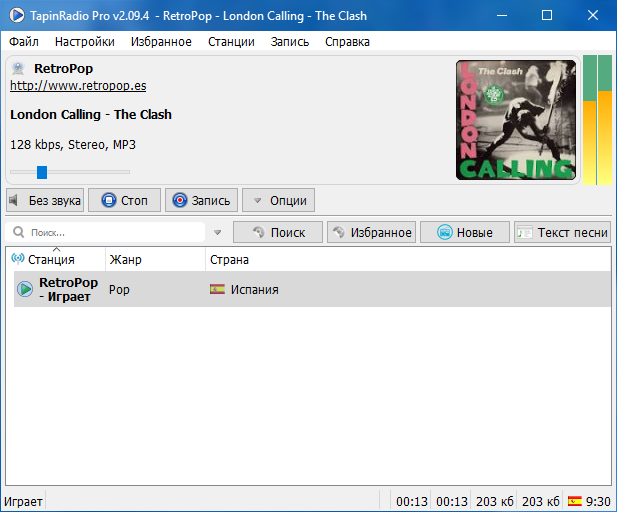Open the Настройки menu
This screenshot has width=617, height=512.
[85, 42]
